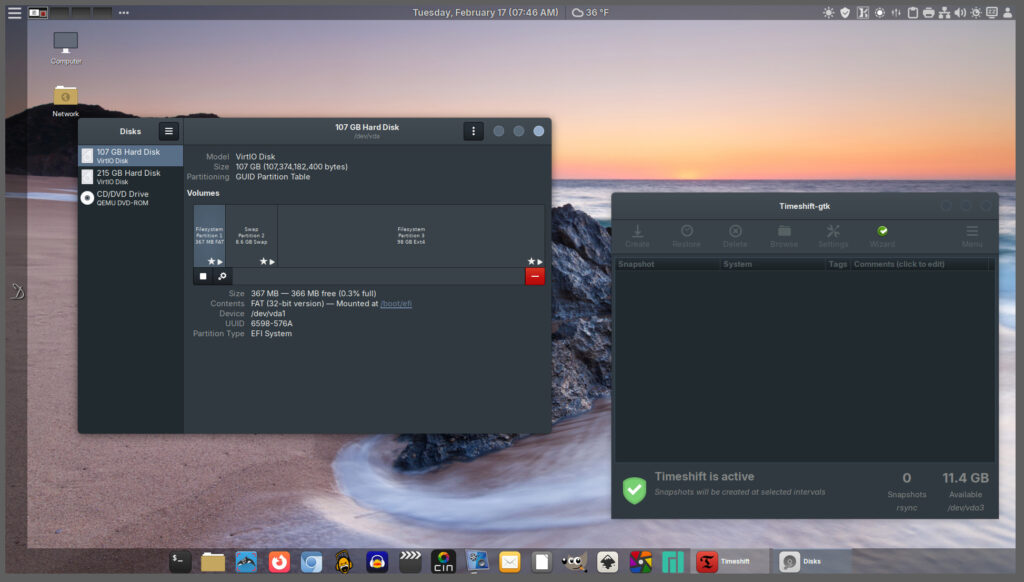
Task: Open drive options three-dot menu
Action: [473, 131]
